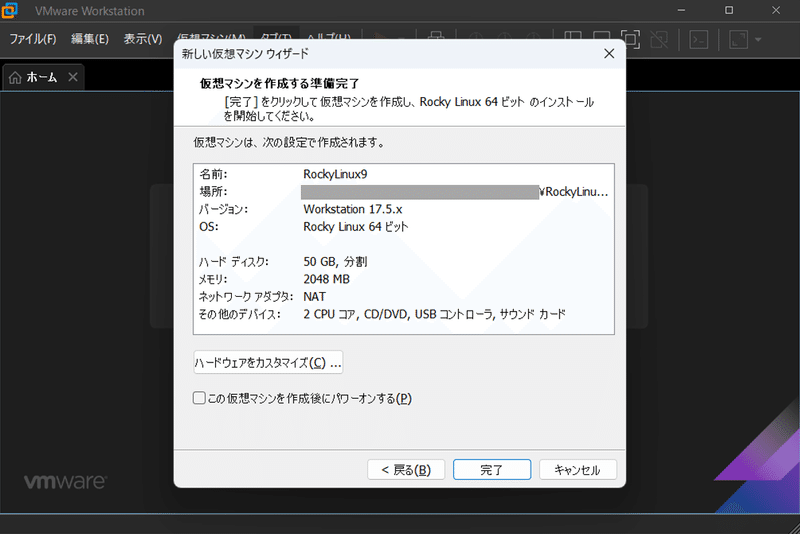
Task: Click the ネットワーク アダプタ: label
Action: [x=246, y=296]
